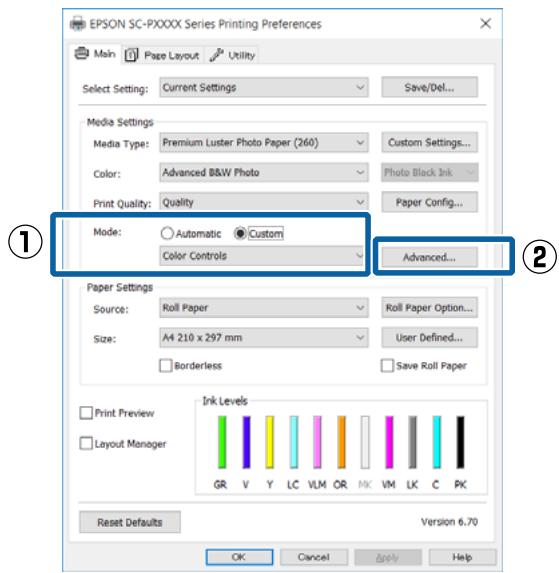Open the Main tab
This screenshot has height=573, width=559.
coord(95,54)
